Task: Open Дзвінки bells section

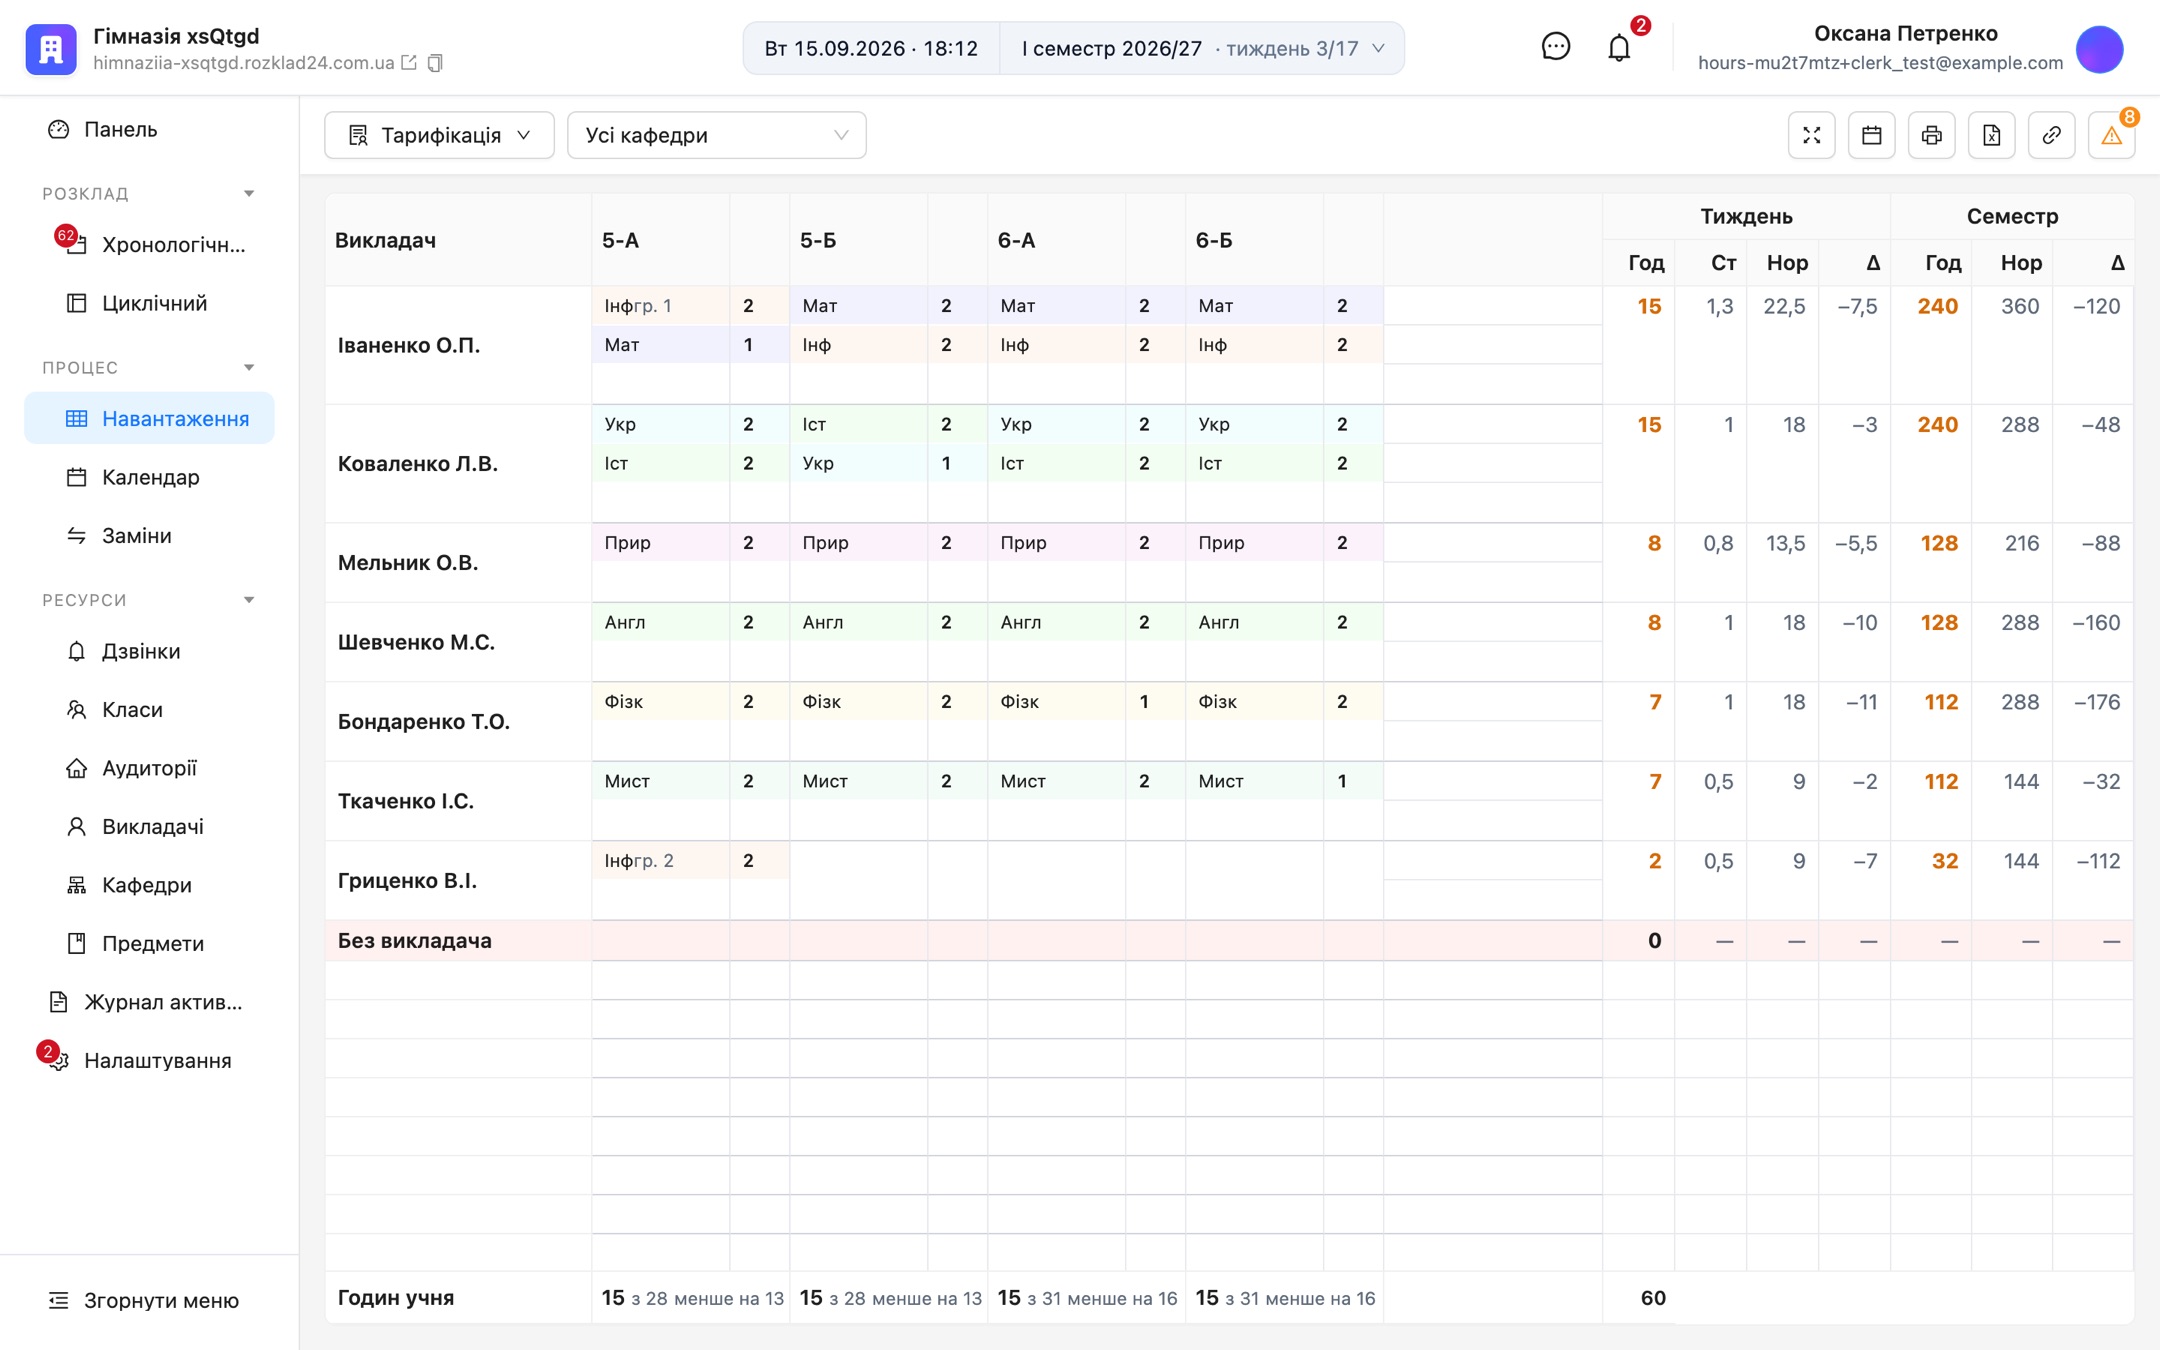Action: [149, 651]
